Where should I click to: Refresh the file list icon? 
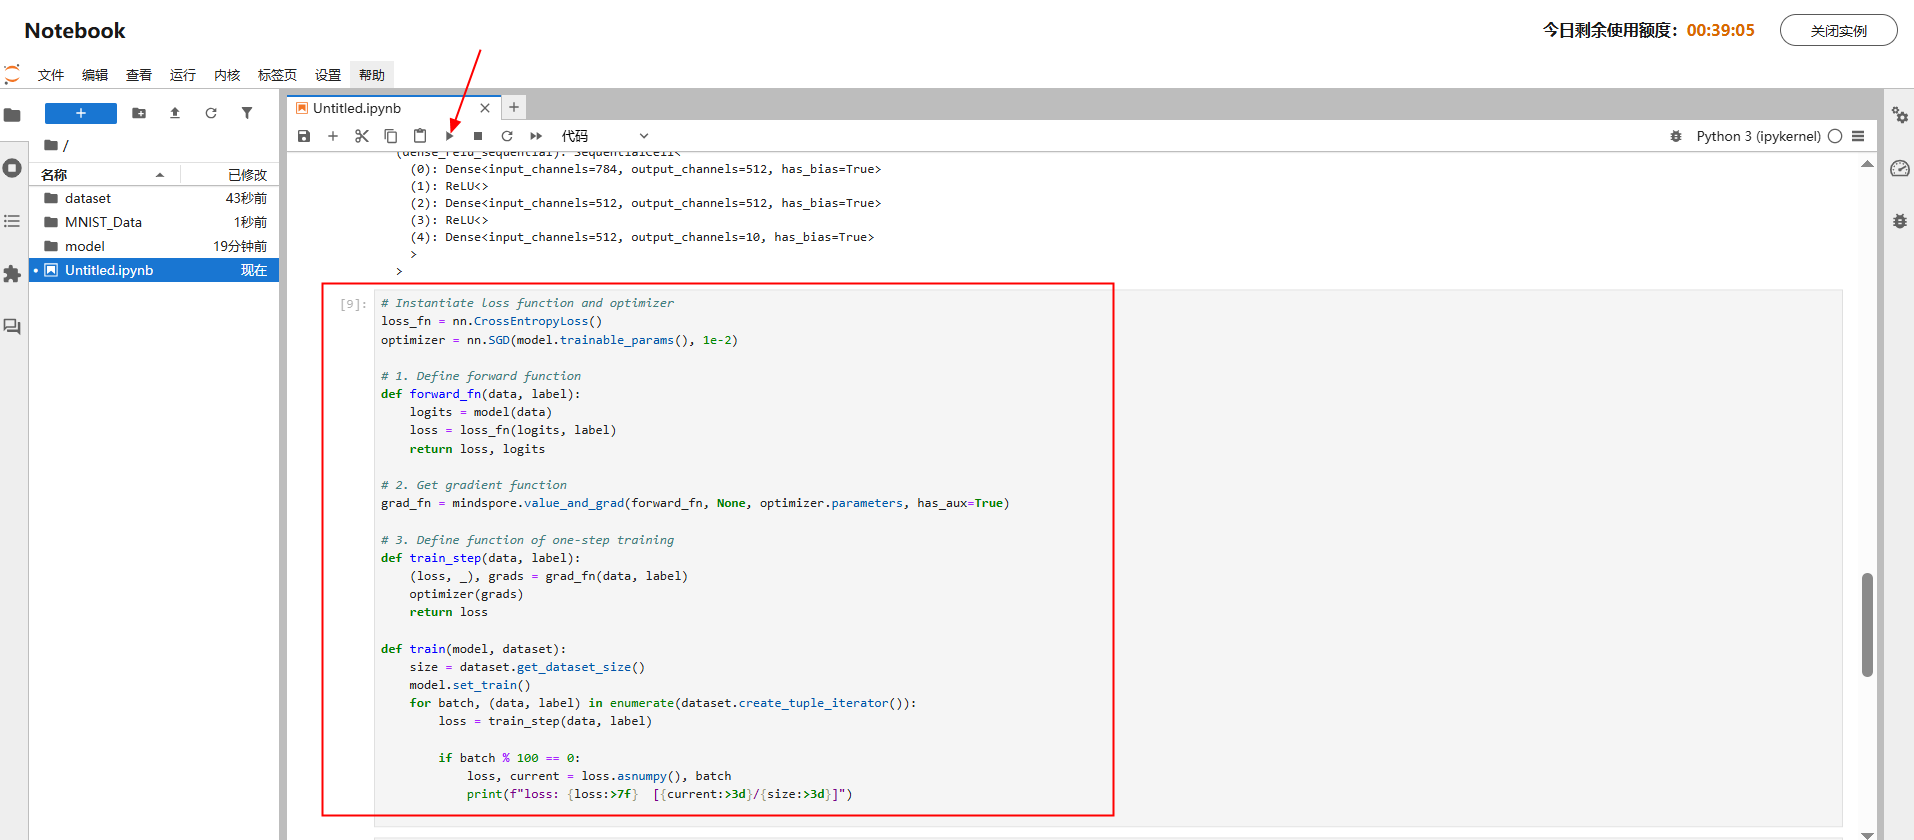coord(211,113)
